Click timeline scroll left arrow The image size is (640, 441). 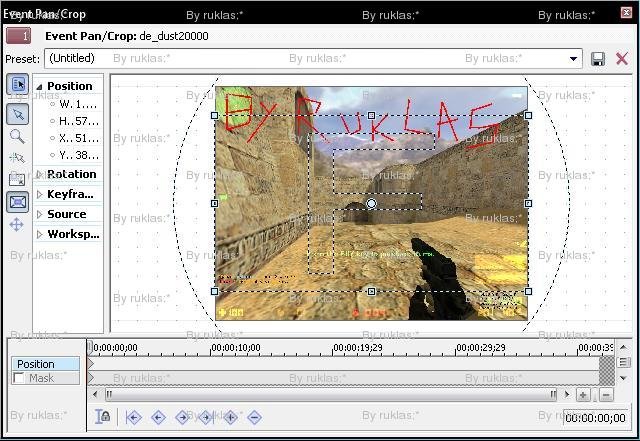coord(95,394)
